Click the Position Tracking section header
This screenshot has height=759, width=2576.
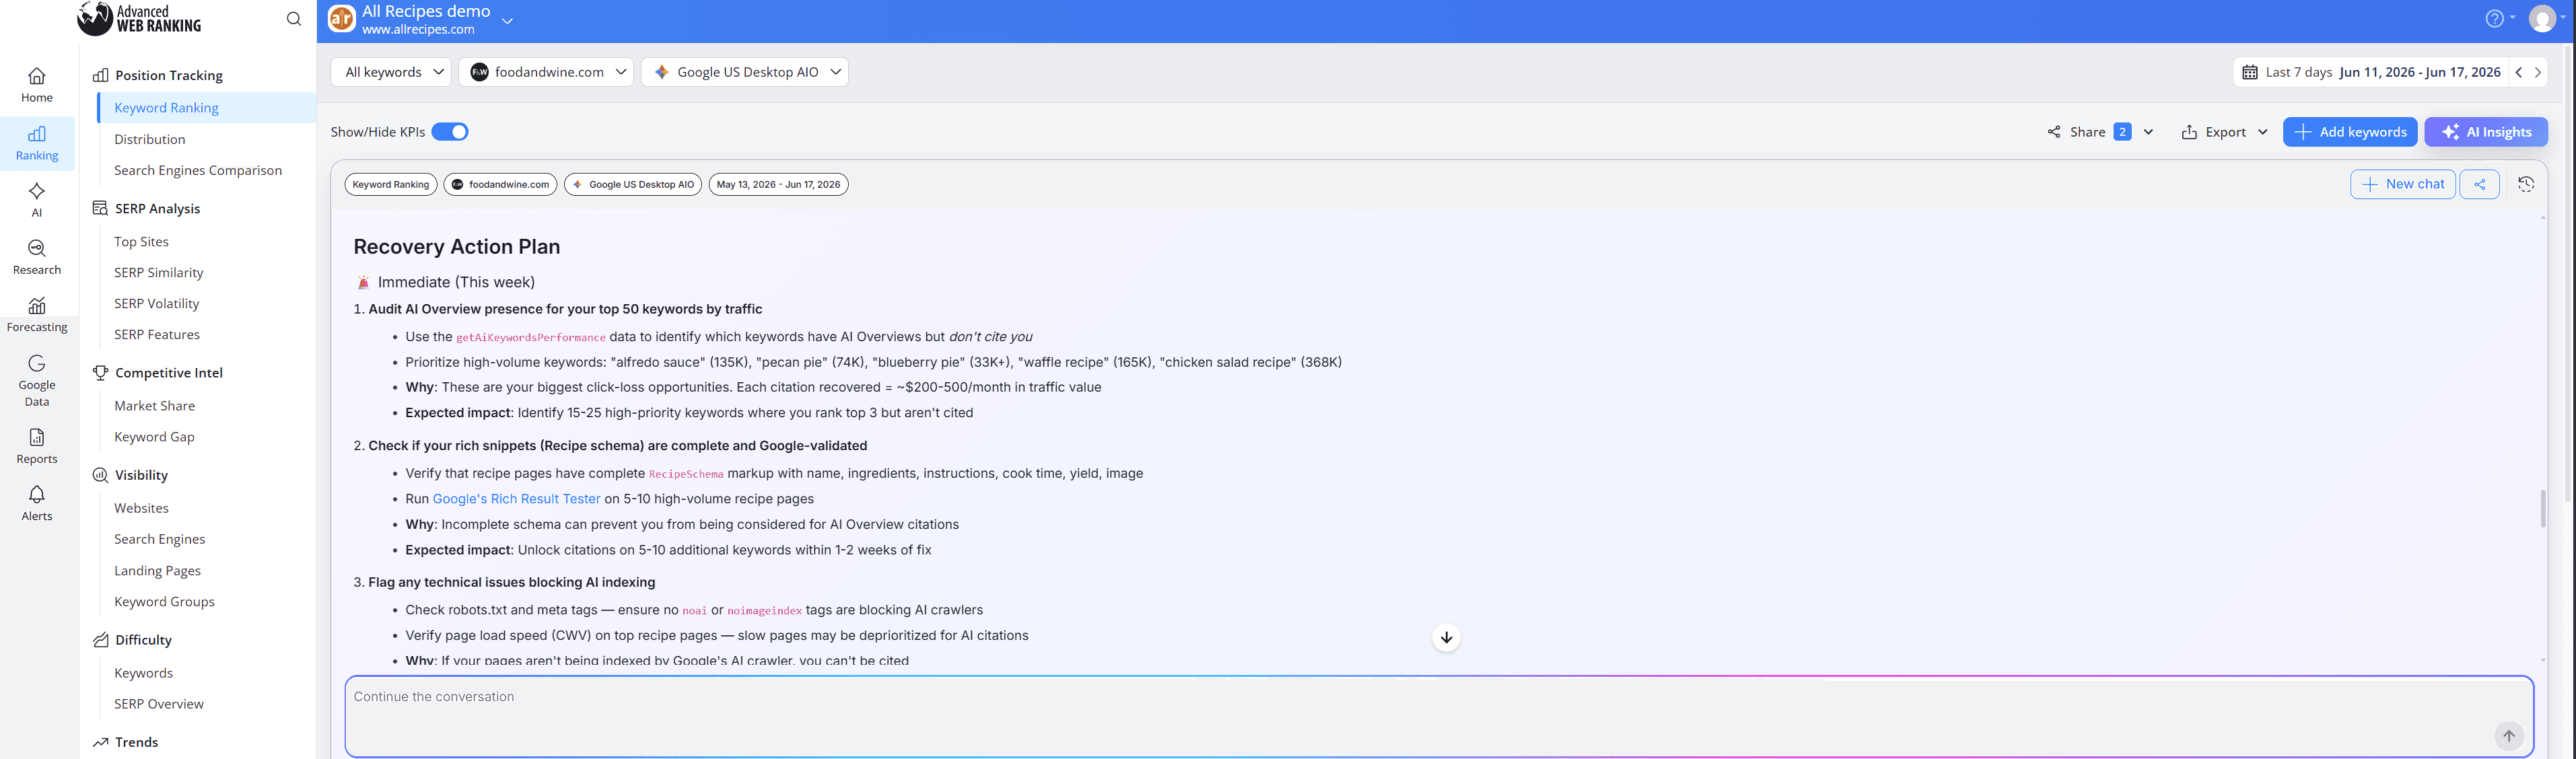158,75
